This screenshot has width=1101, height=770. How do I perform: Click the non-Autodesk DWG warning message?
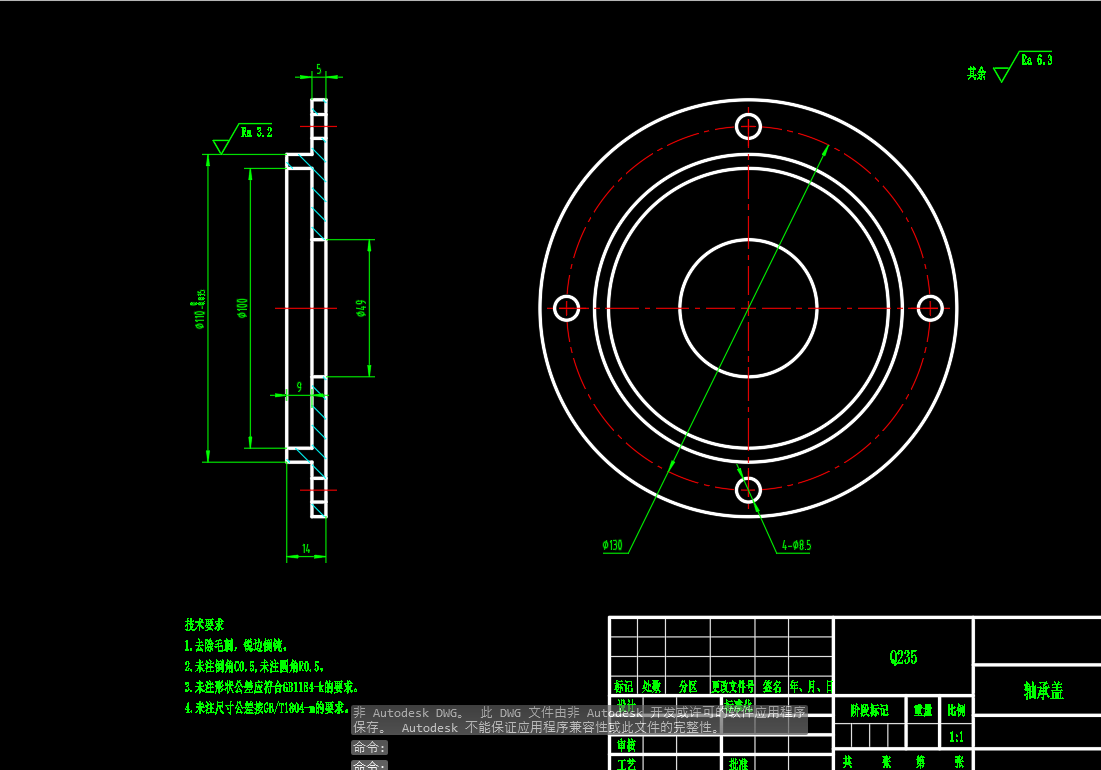[x=579, y=720]
